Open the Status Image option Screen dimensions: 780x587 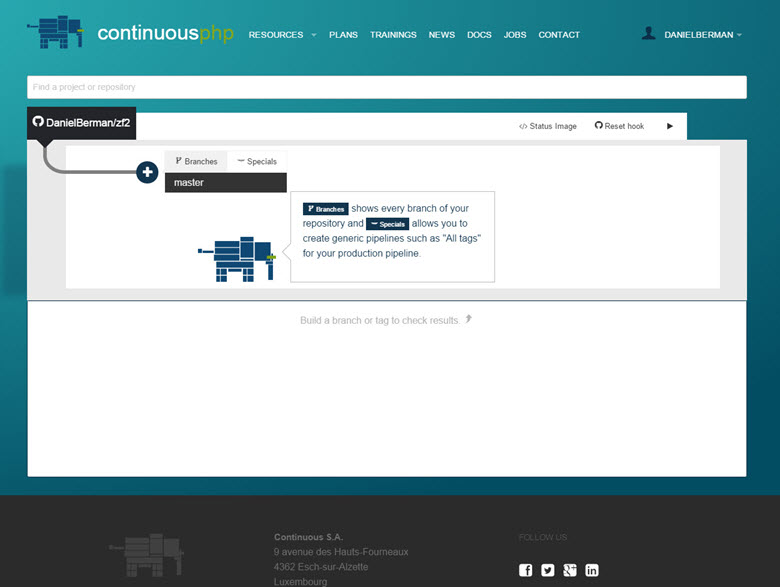coord(548,126)
